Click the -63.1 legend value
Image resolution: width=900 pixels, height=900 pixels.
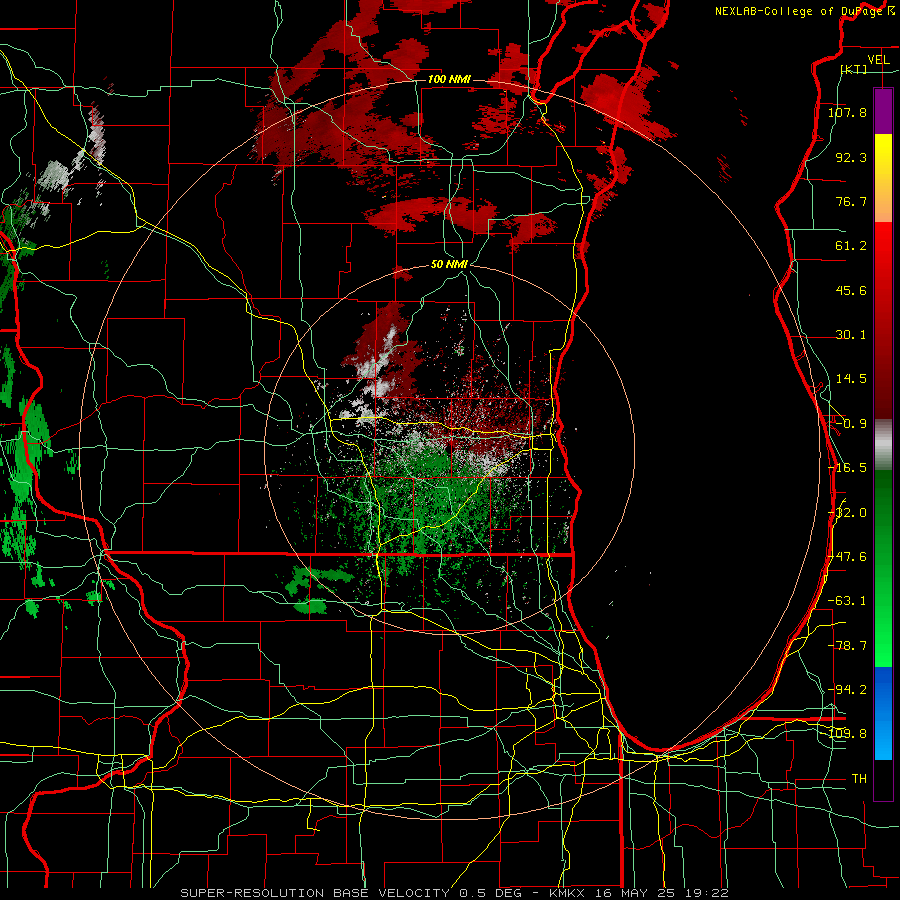point(847,601)
